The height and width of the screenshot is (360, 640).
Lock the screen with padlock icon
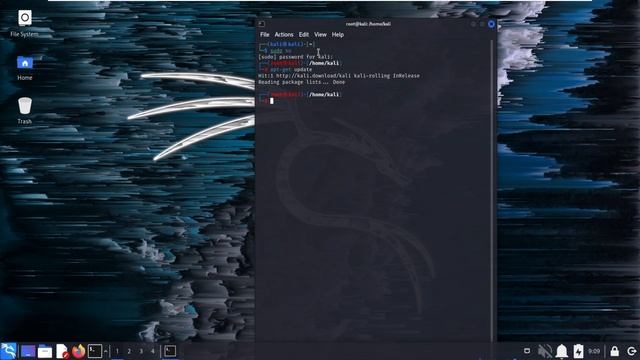(x=614, y=351)
